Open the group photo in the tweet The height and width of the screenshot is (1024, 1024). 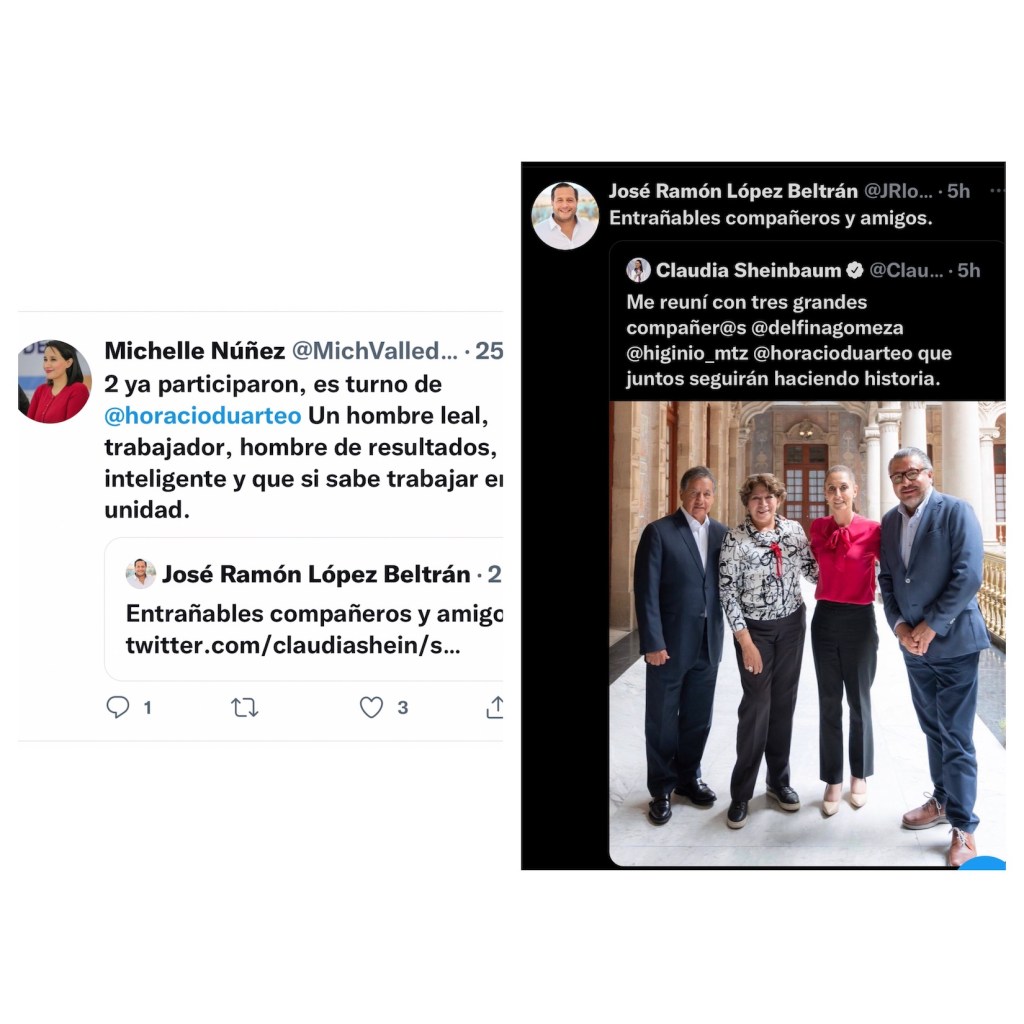807,633
